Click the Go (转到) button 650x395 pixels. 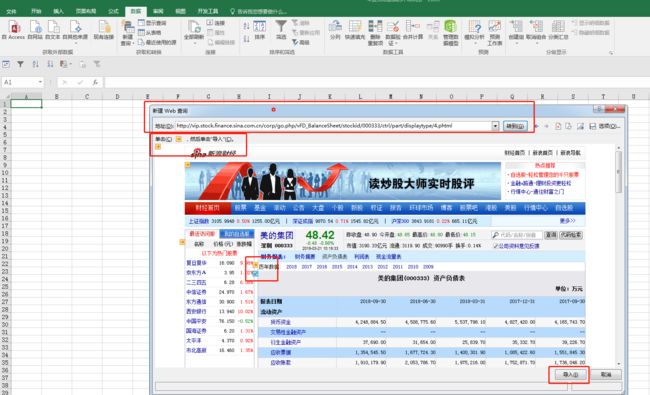pos(515,126)
